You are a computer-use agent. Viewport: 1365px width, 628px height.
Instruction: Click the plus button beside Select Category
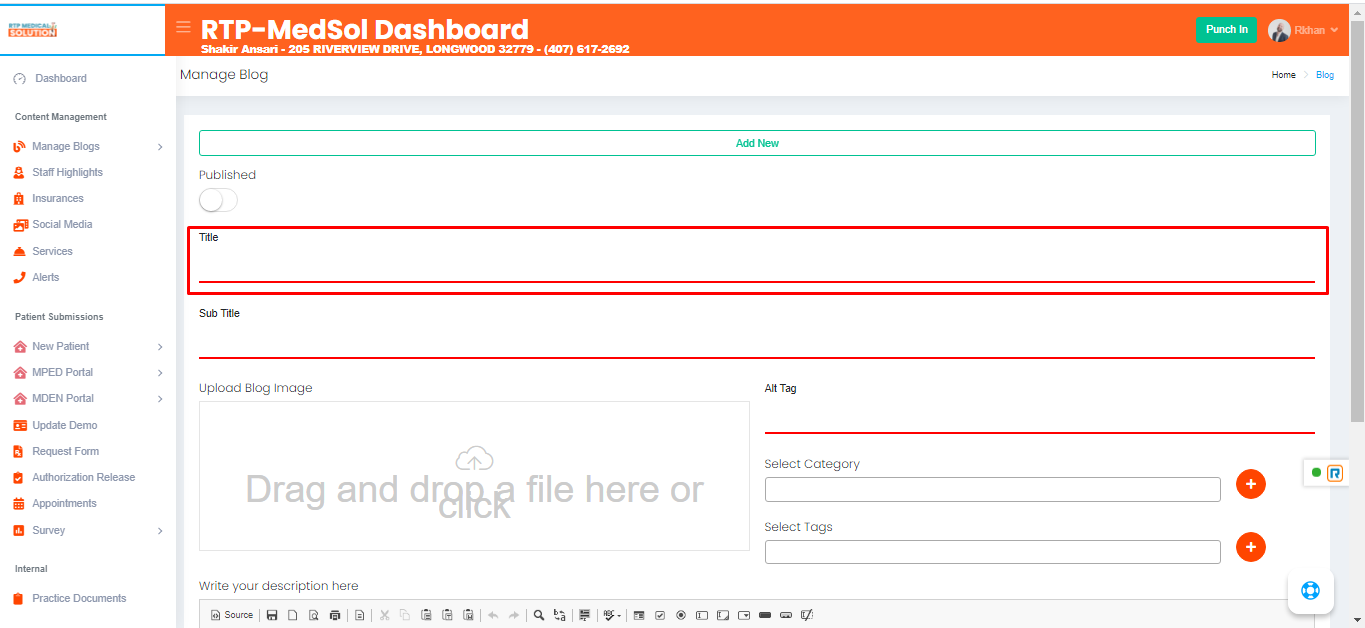click(x=1251, y=484)
